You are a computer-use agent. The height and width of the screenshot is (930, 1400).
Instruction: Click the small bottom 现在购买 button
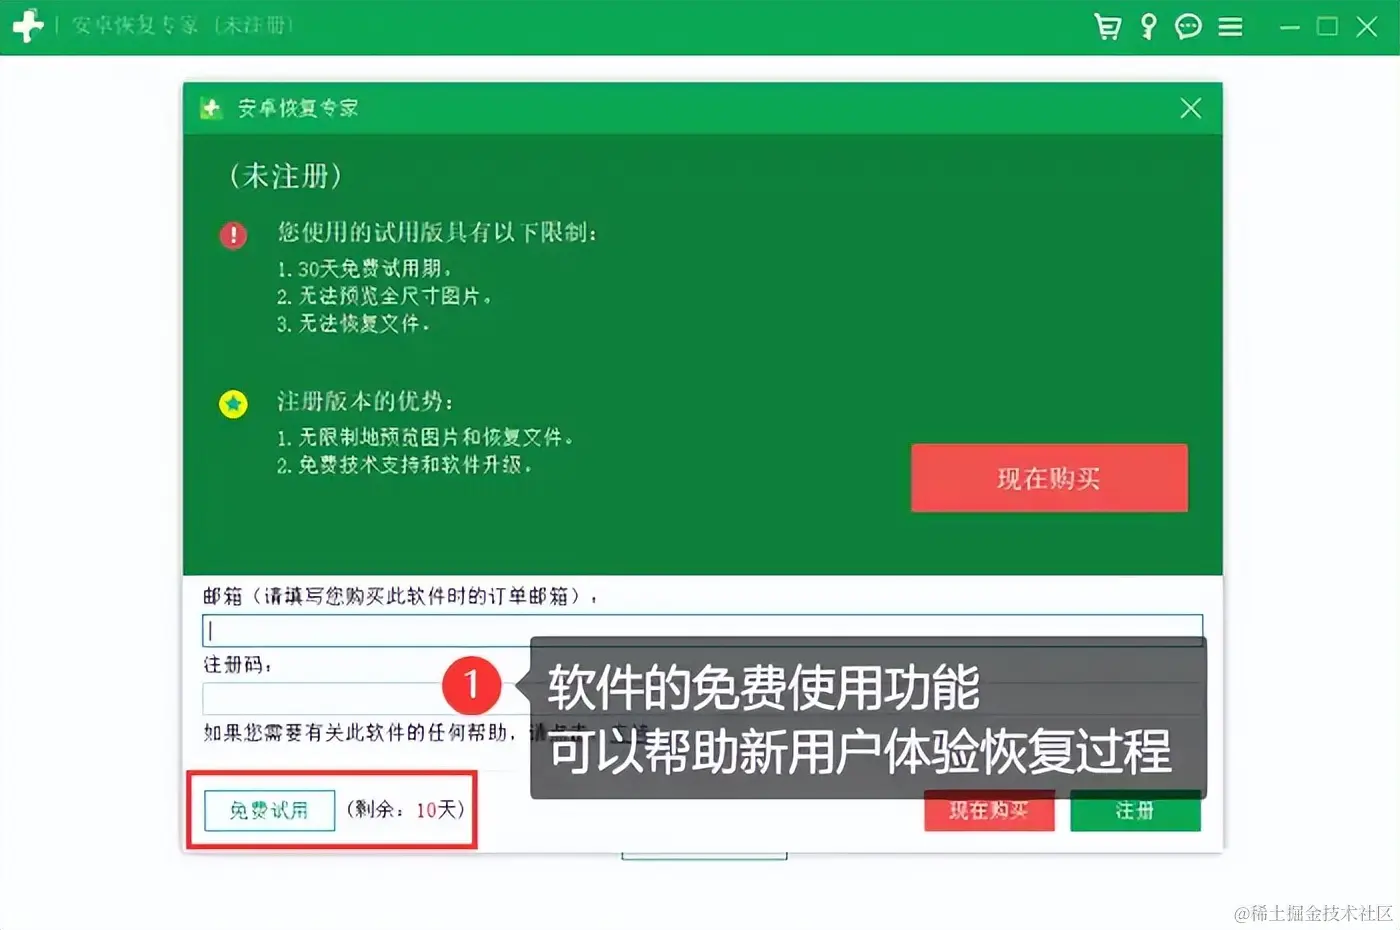pyautogui.click(x=989, y=811)
